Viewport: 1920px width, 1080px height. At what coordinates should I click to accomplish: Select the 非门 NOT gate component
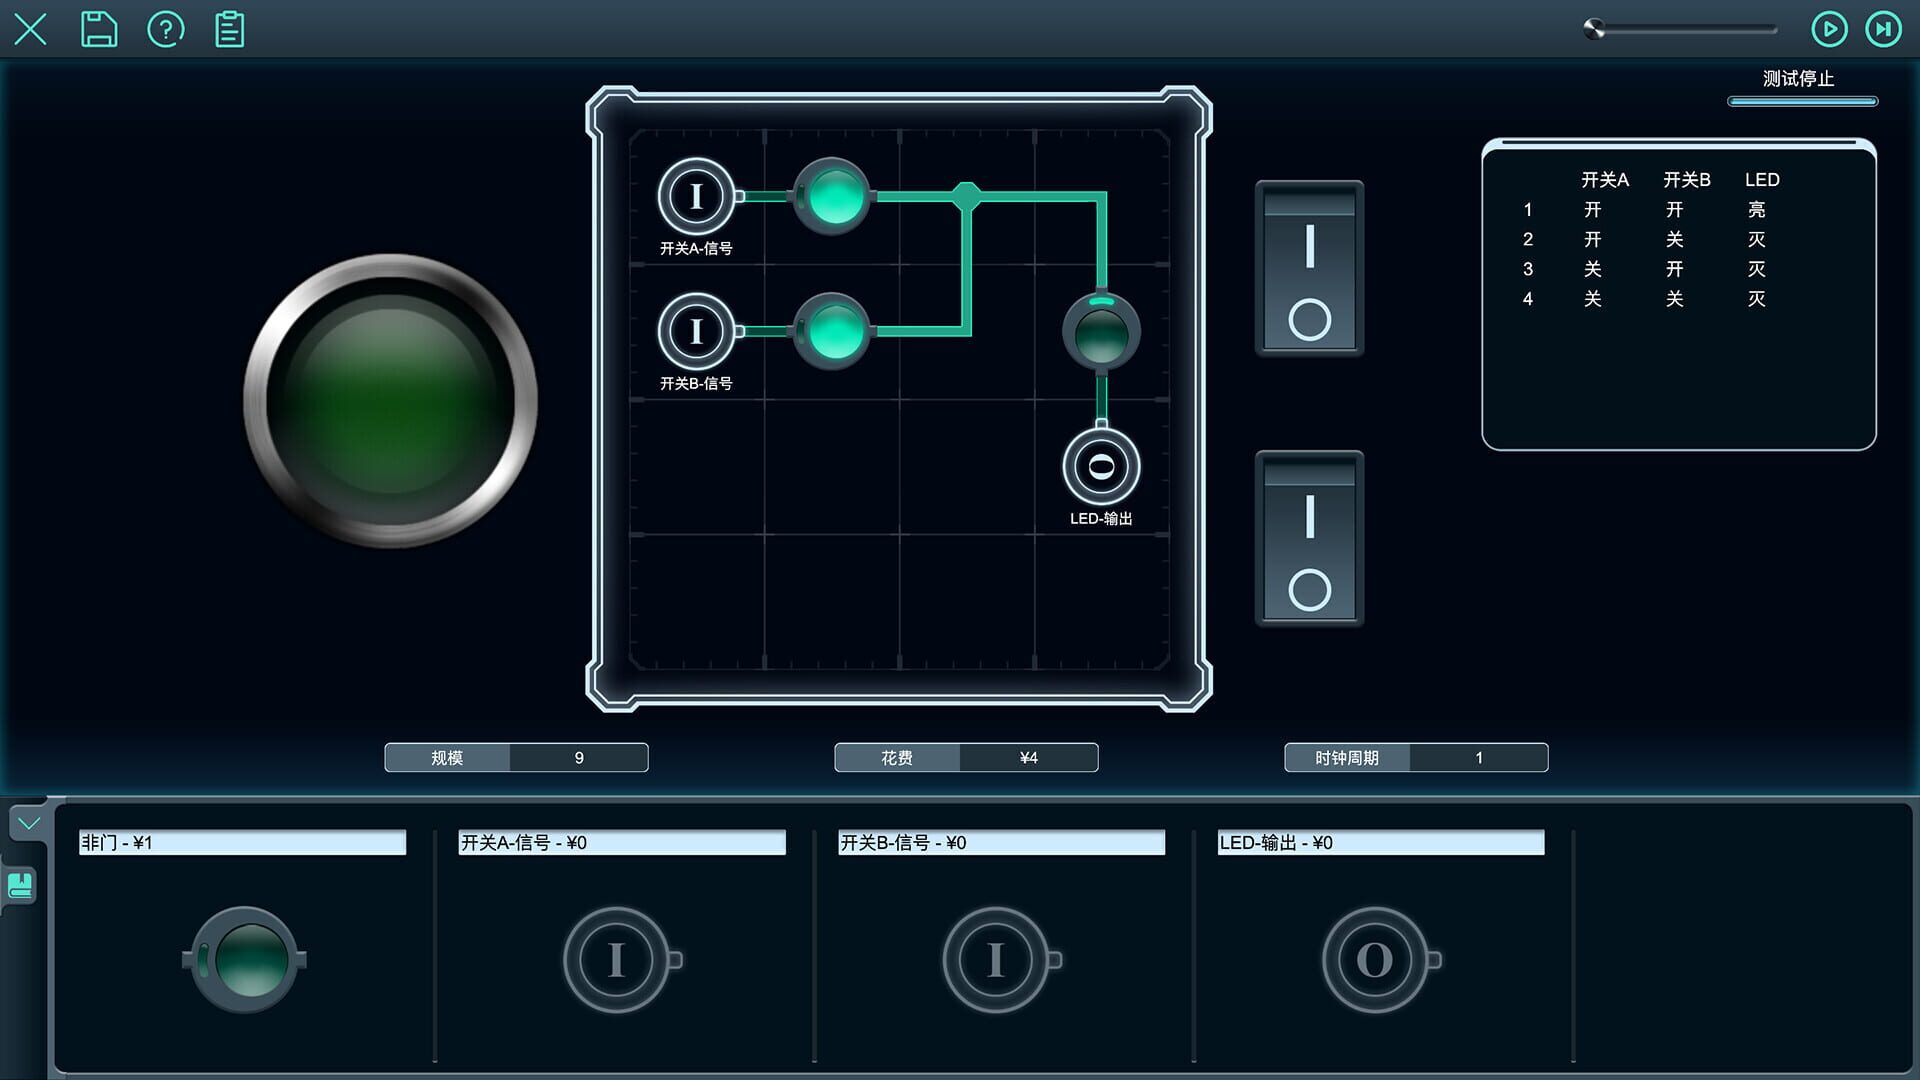click(x=243, y=960)
